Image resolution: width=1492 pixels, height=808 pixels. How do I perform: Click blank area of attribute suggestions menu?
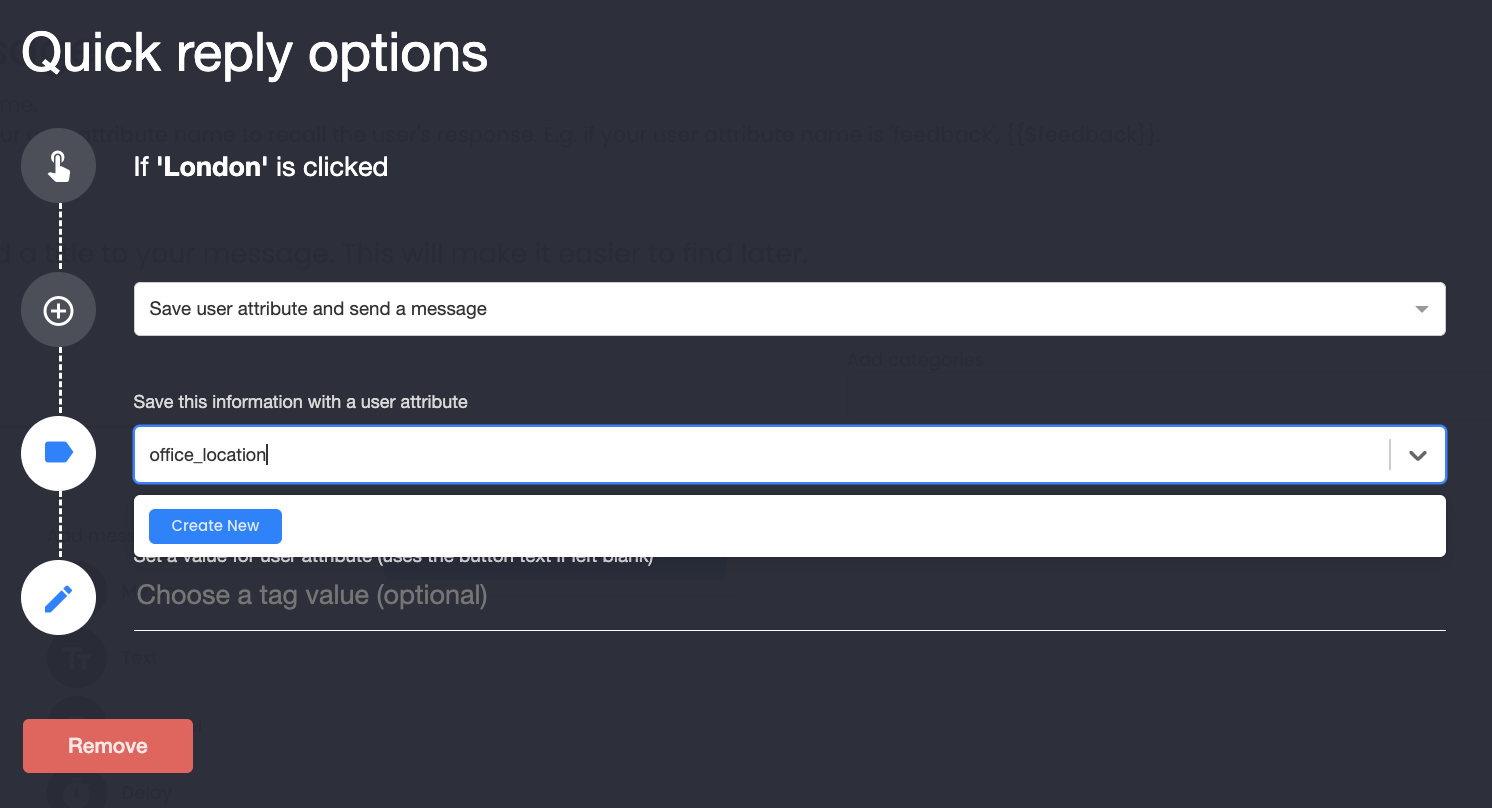(860, 526)
